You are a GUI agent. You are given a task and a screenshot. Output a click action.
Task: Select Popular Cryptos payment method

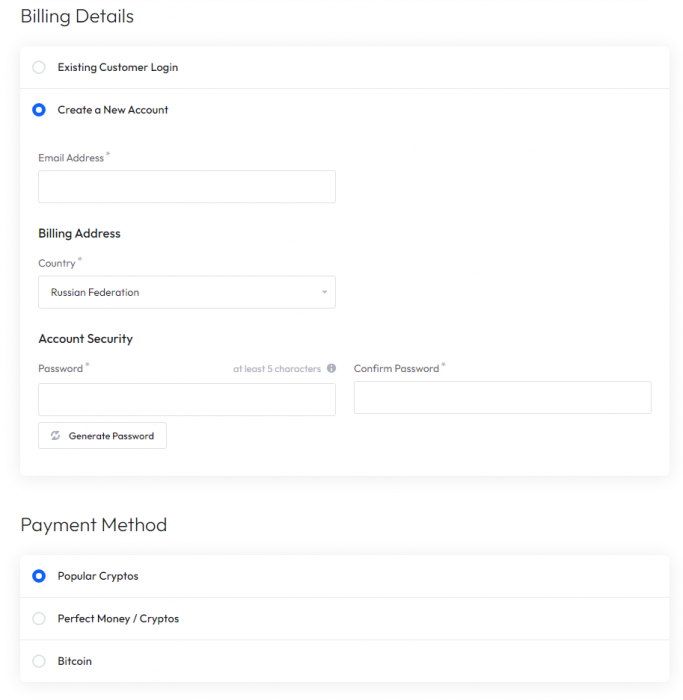[x=39, y=576]
